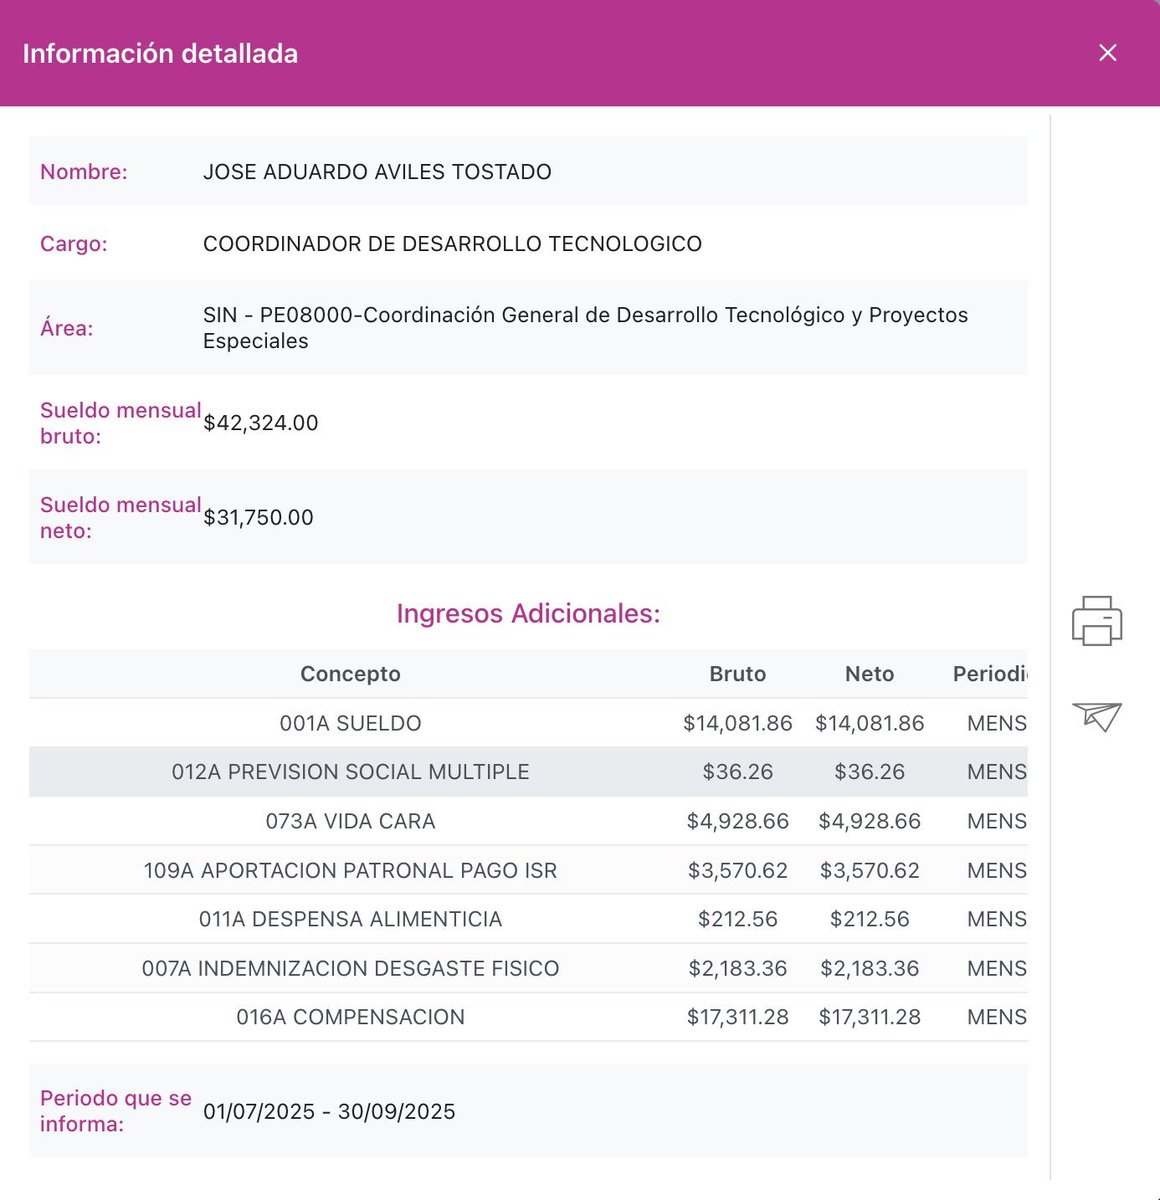Select net salary $31,750.00
Viewport: 1160px width, 1200px height.
click(258, 518)
